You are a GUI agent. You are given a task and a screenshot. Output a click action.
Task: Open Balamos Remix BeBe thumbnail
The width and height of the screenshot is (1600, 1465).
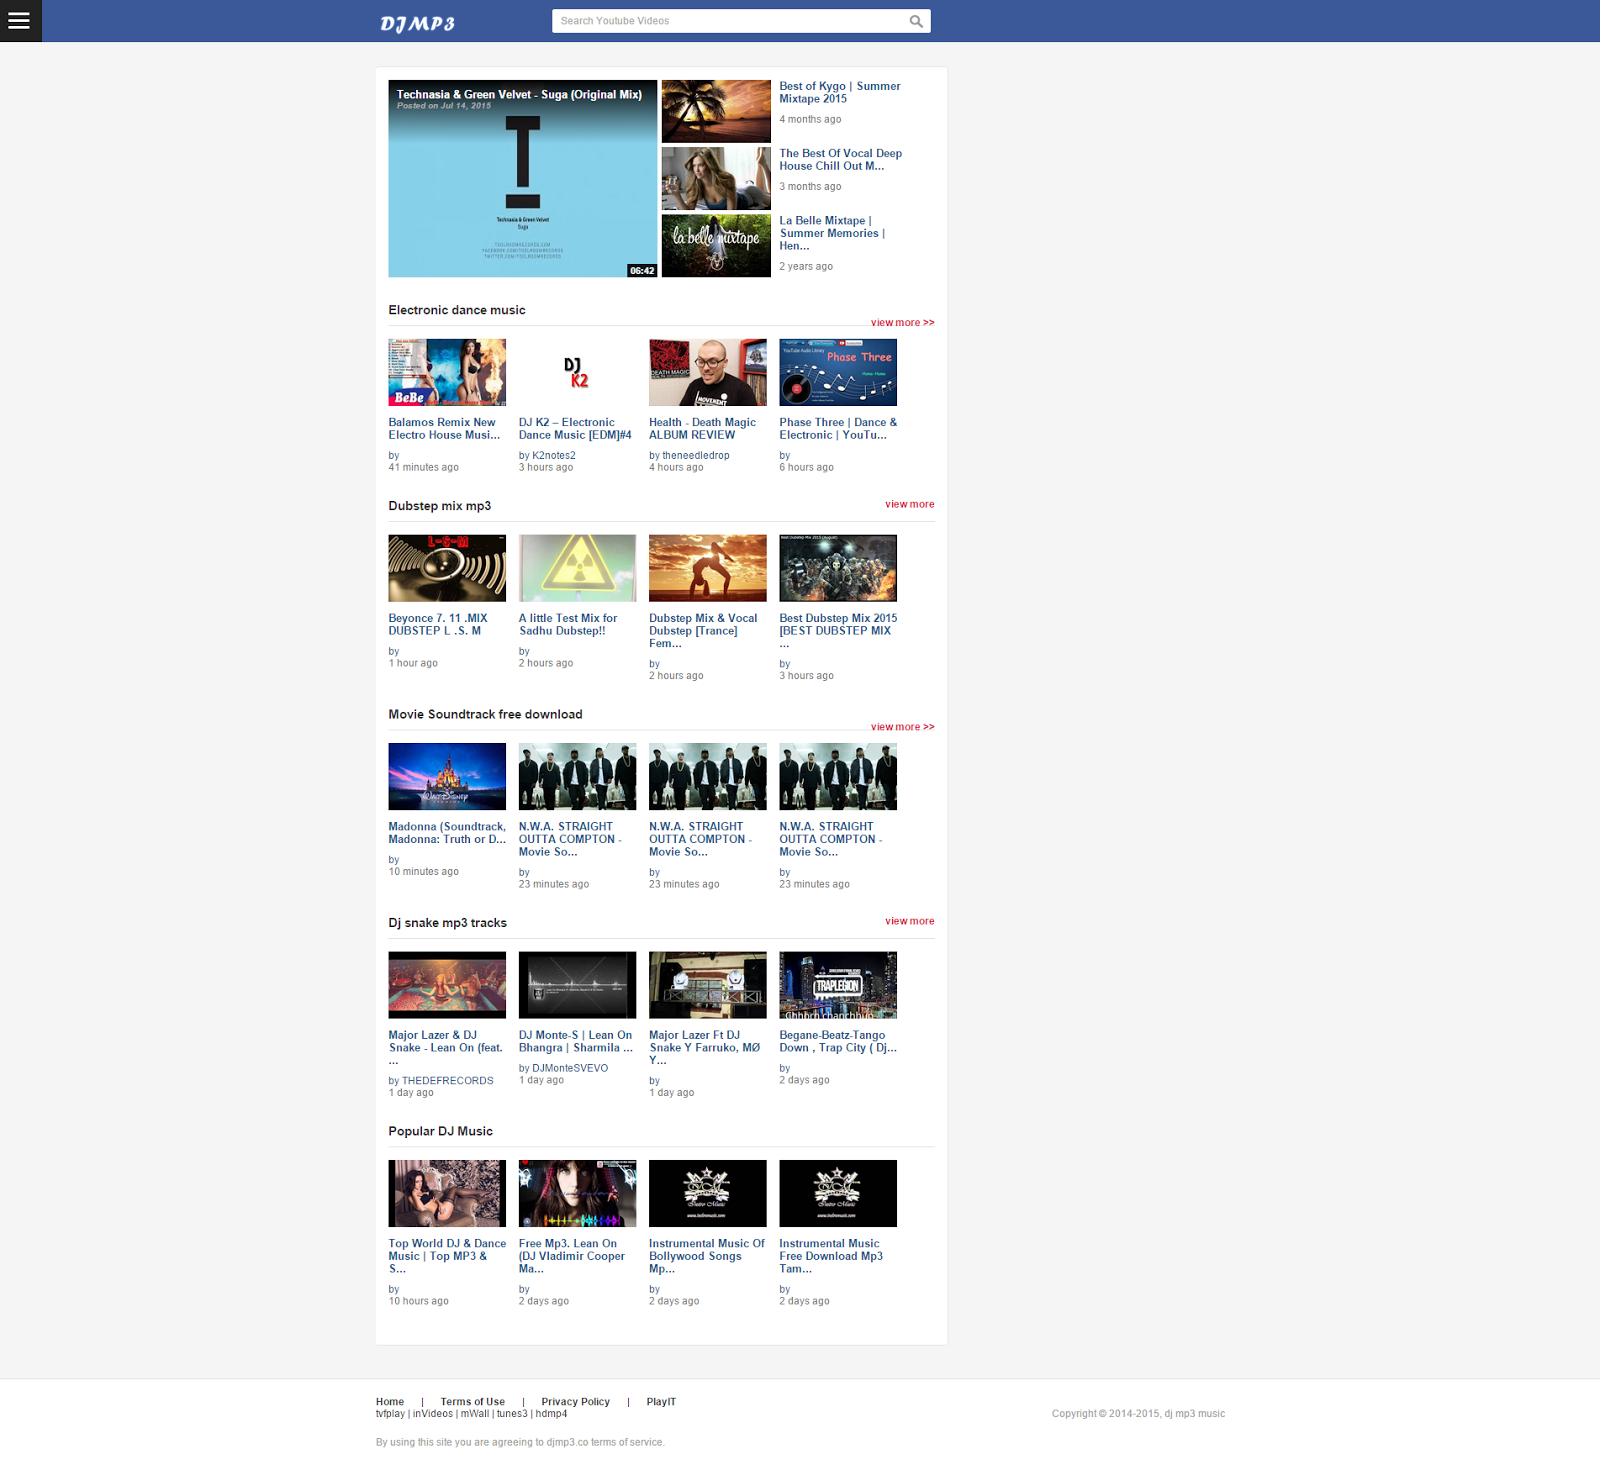tap(447, 372)
